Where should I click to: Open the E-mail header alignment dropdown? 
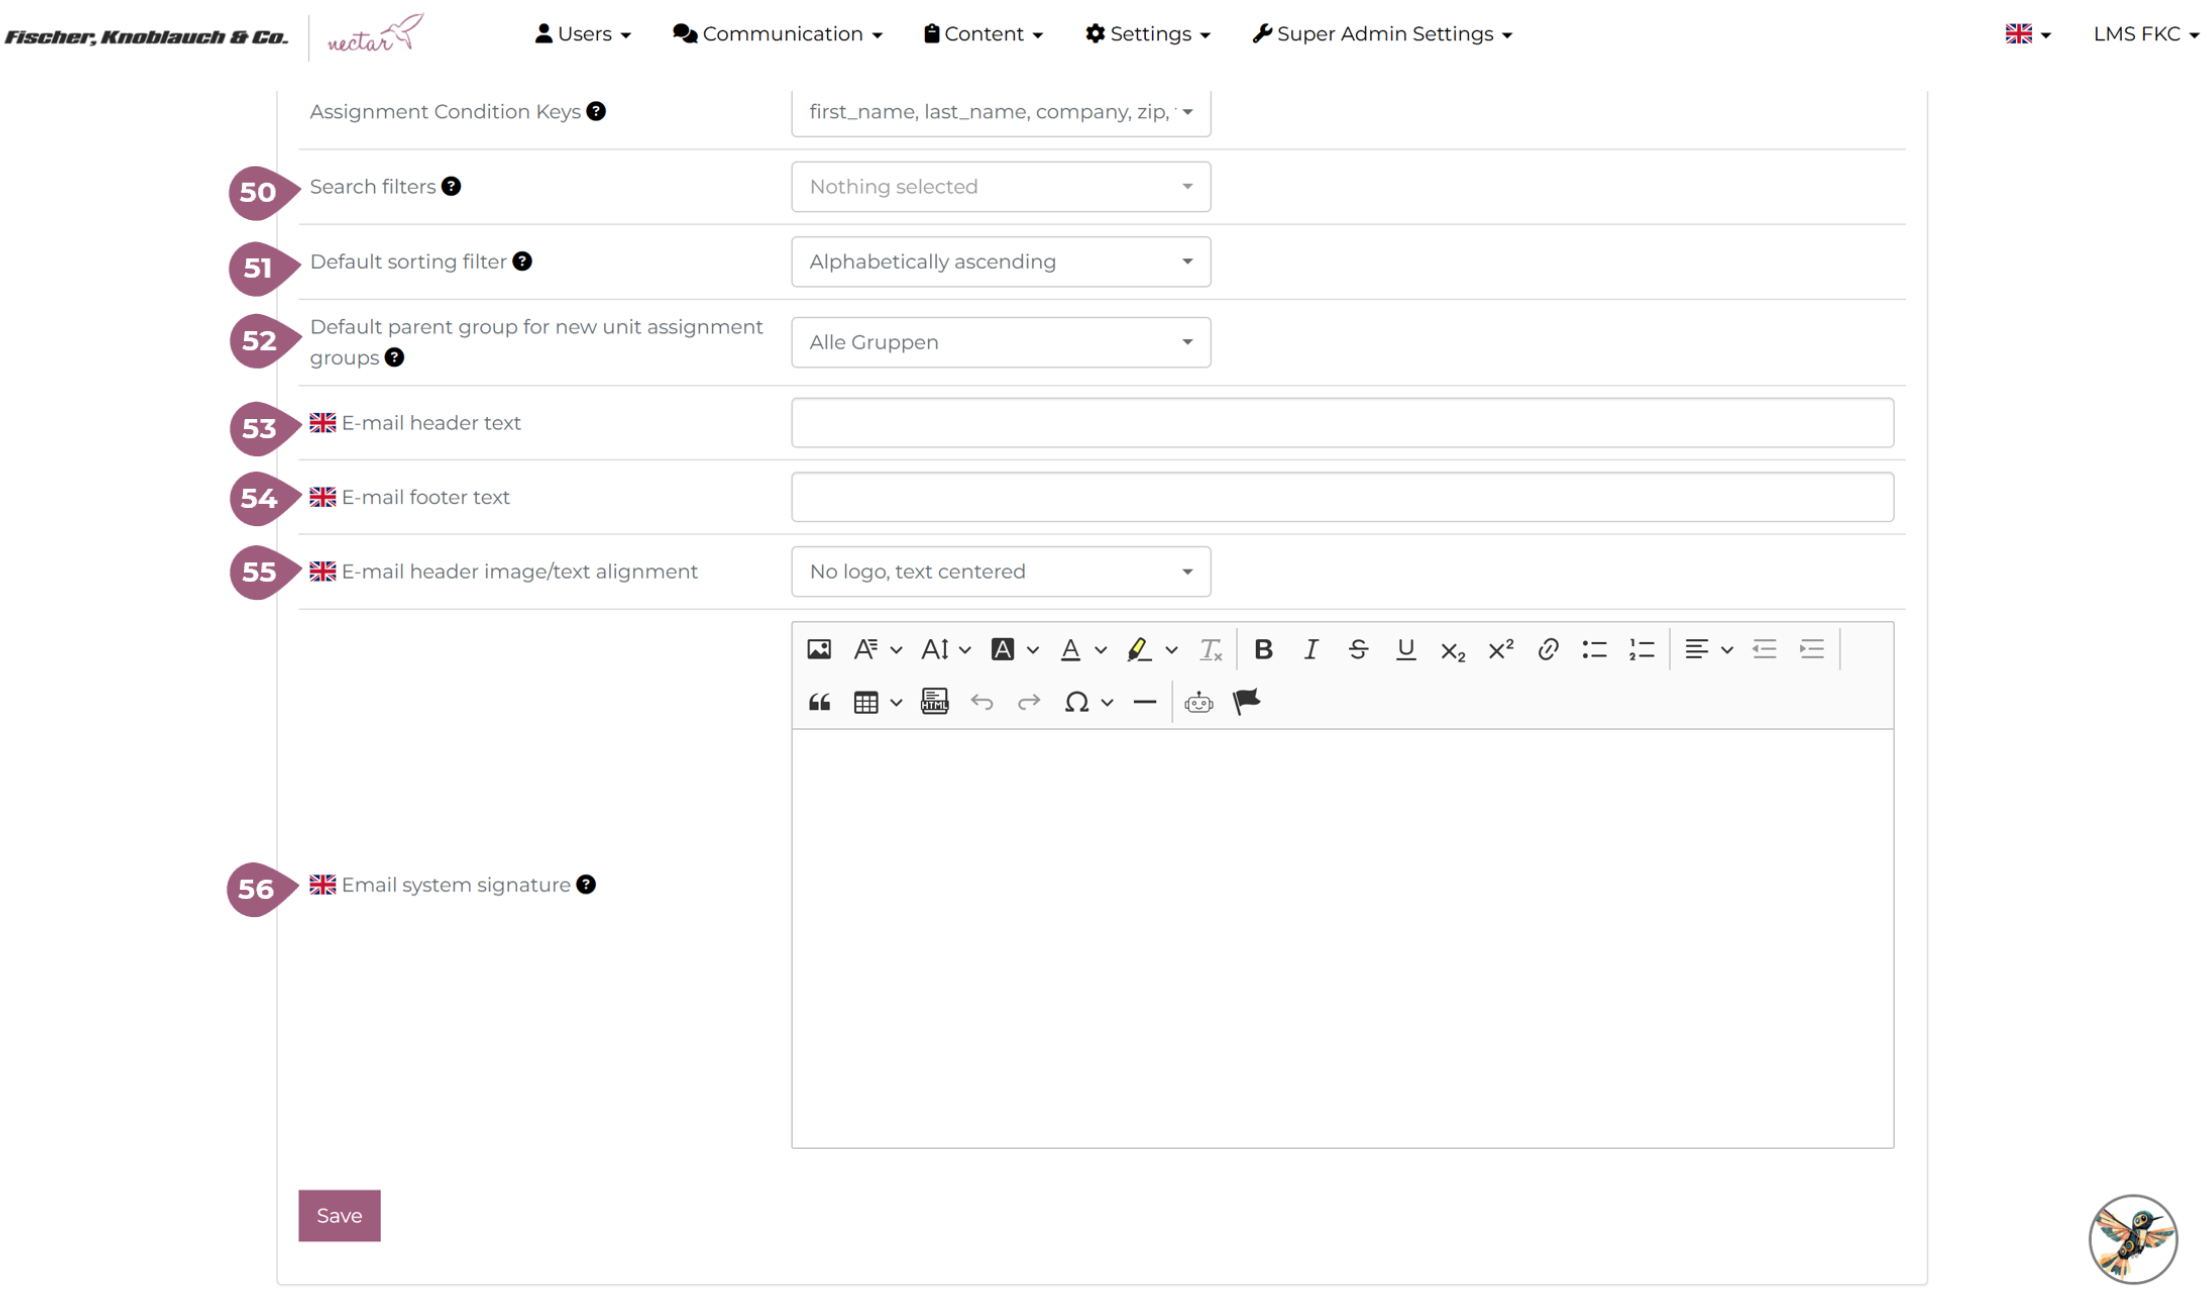(1000, 572)
